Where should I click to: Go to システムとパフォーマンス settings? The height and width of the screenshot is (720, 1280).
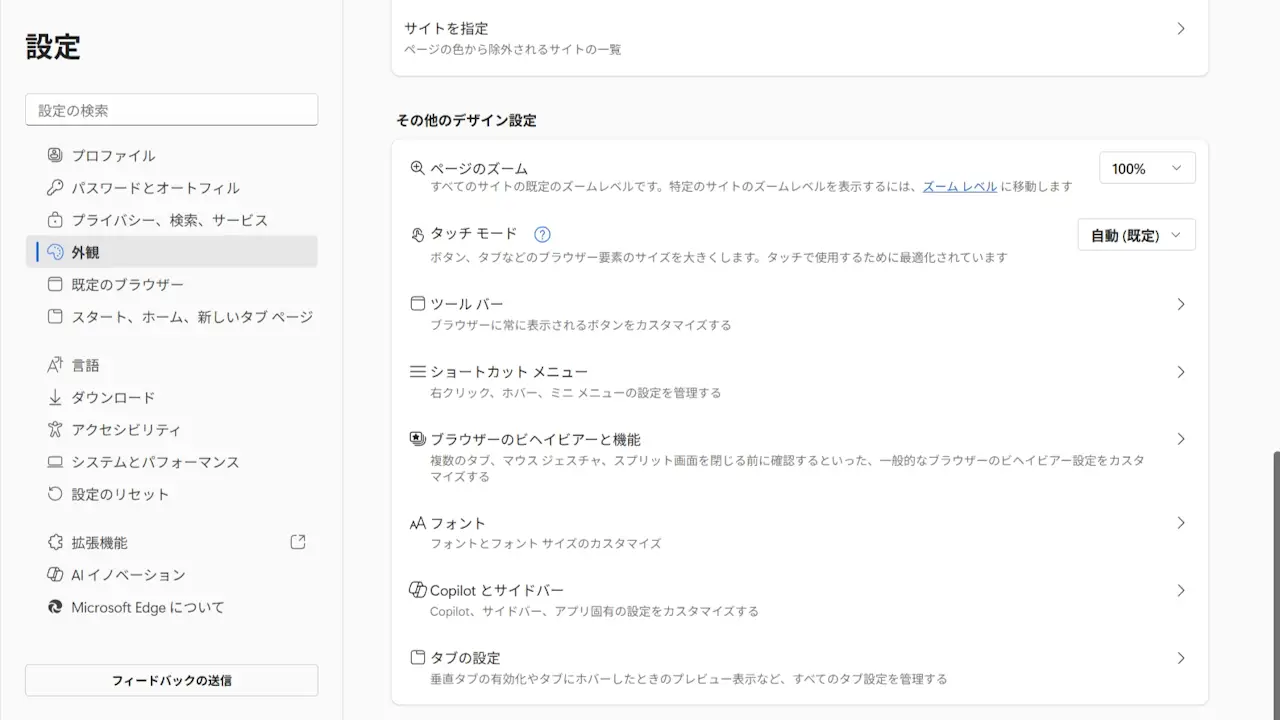pyautogui.click(x=155, y=462)
